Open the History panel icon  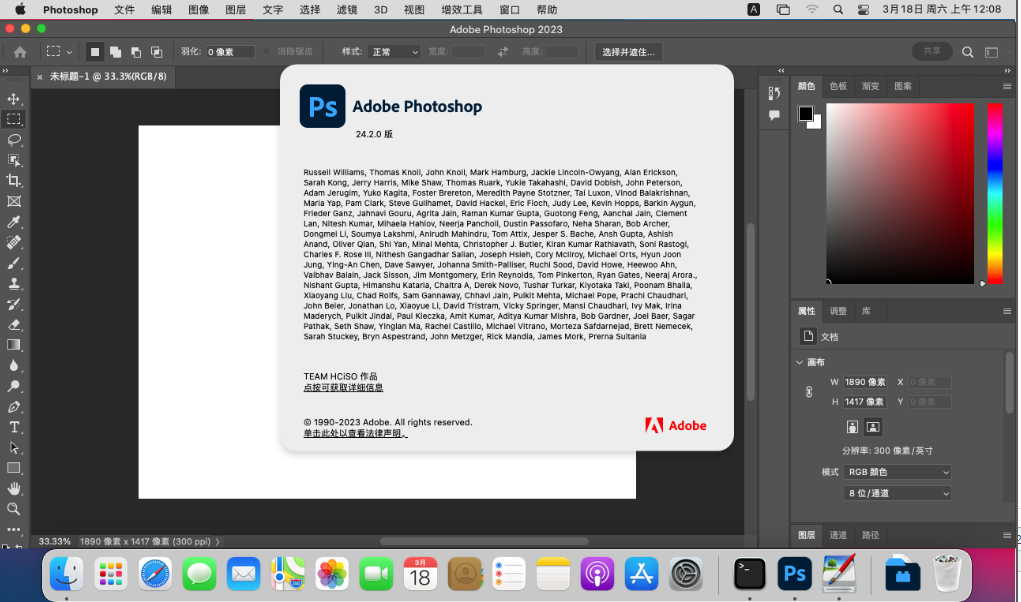[774, 93]
